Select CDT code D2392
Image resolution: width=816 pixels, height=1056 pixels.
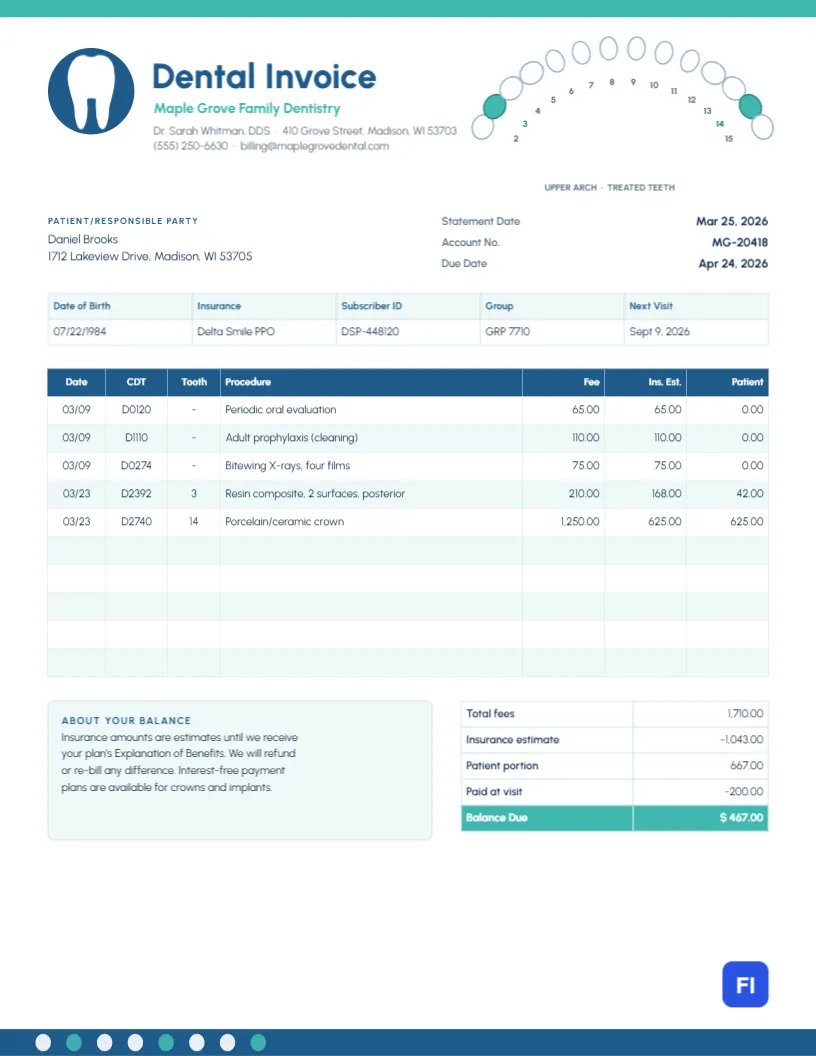click(136, 494)
